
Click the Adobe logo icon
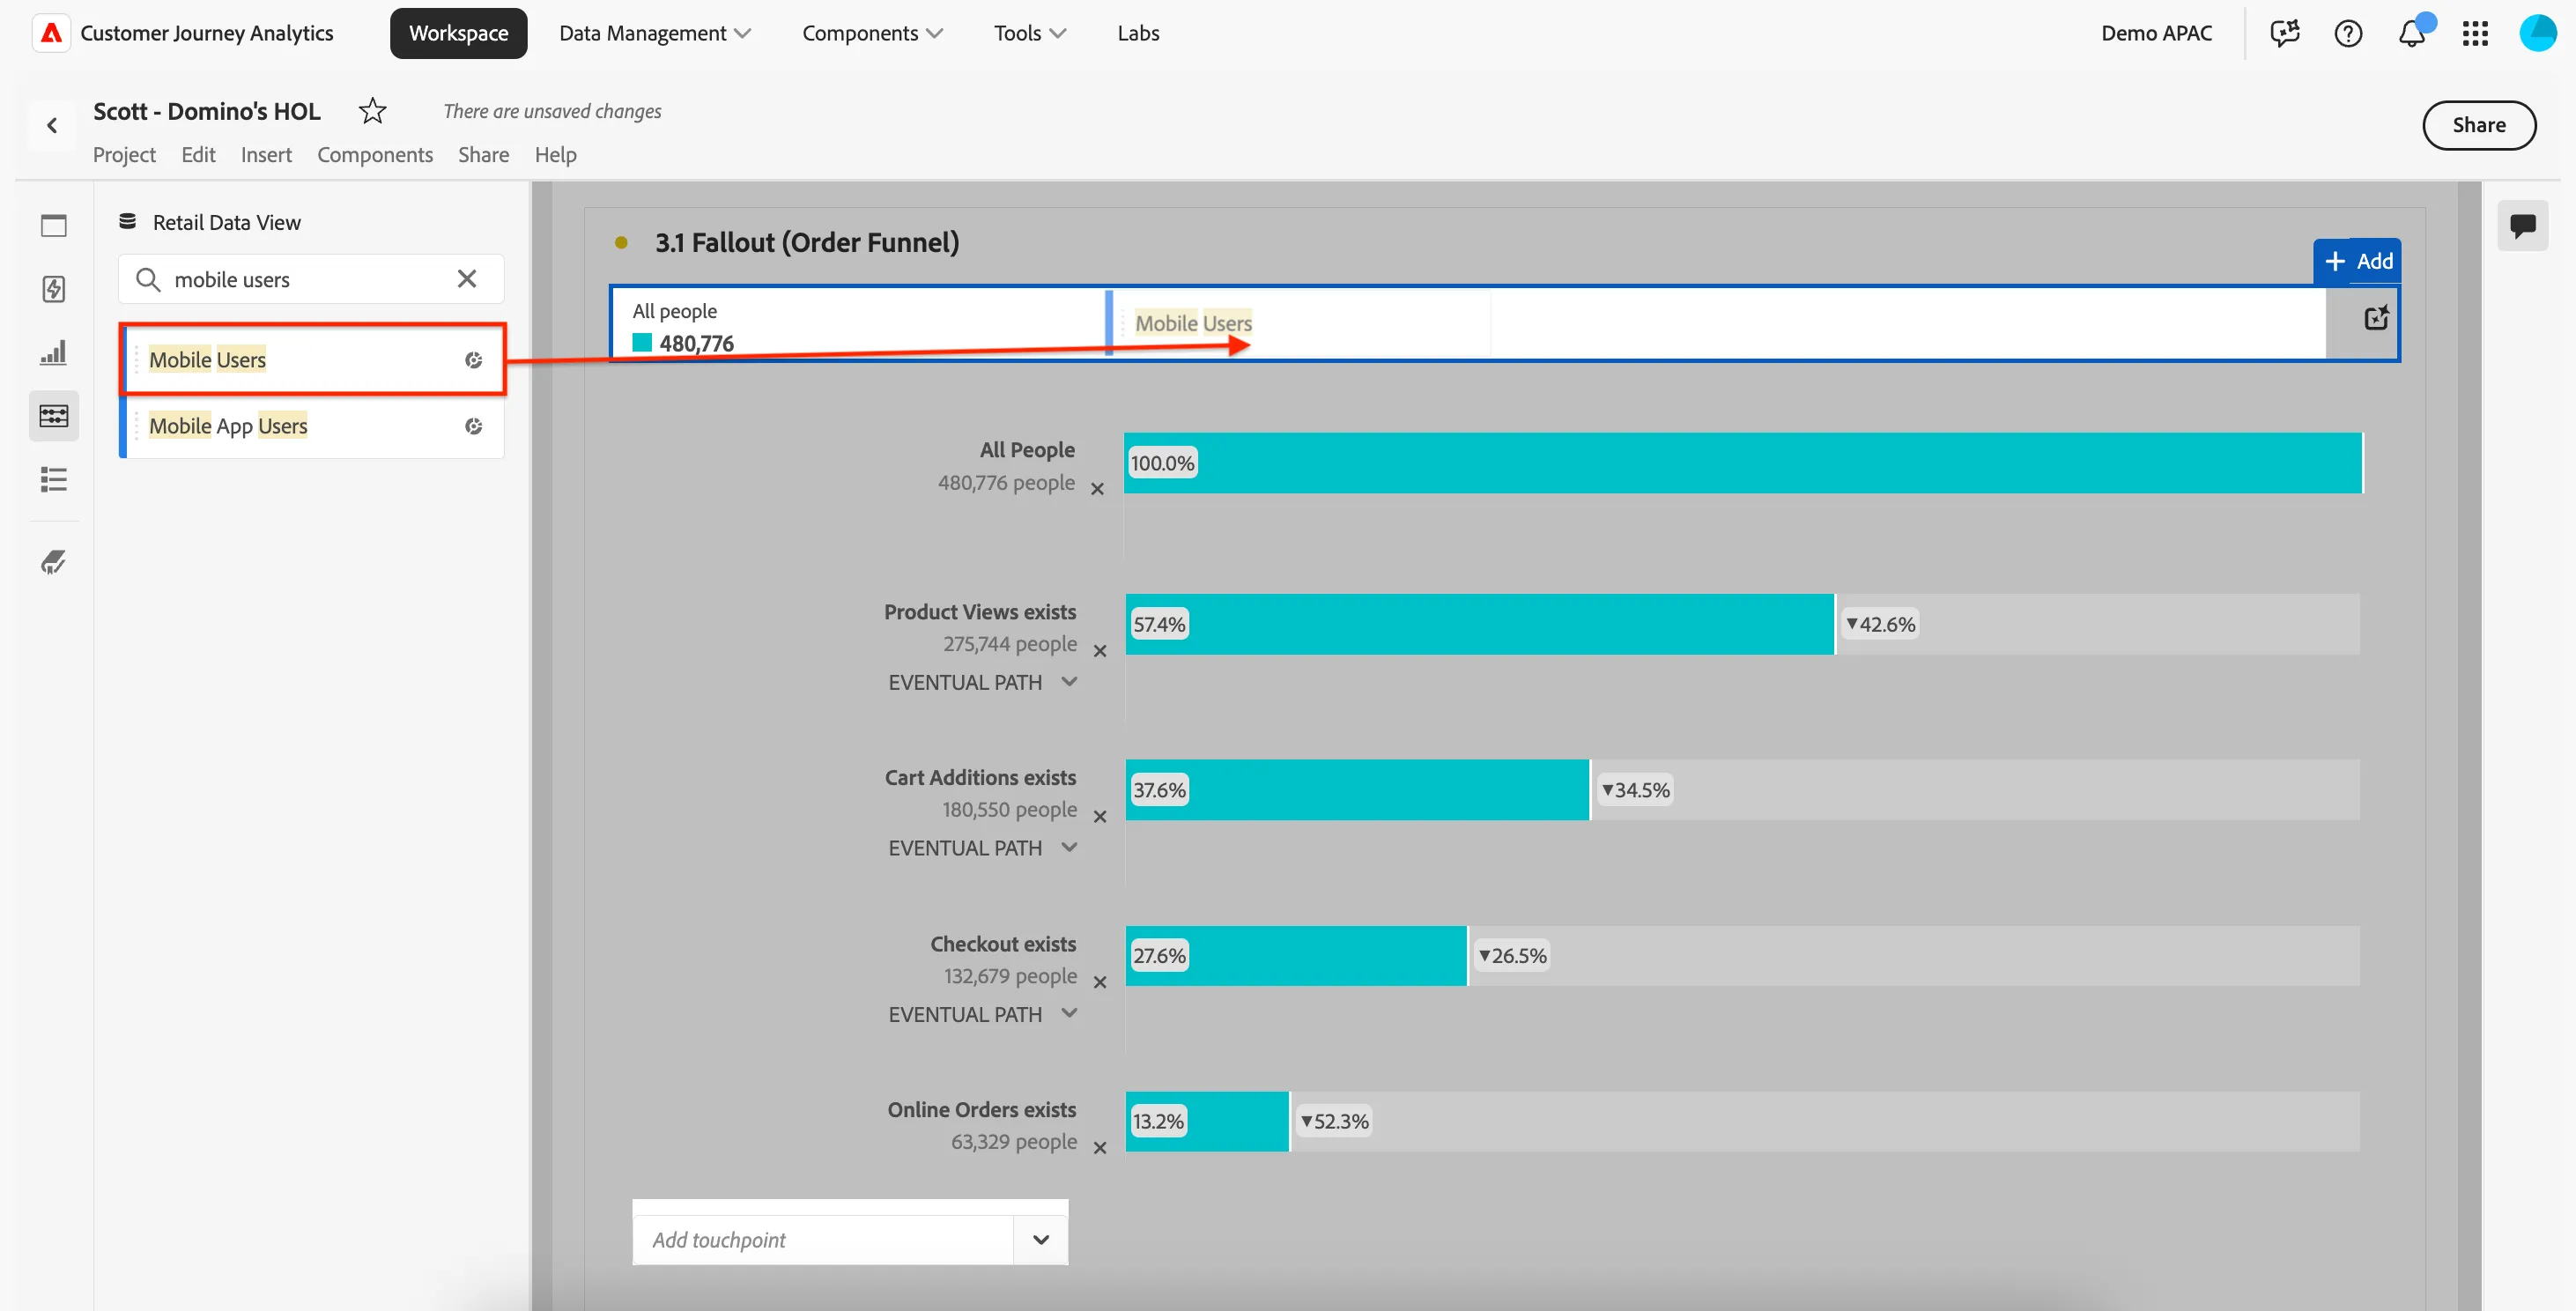pos(51,33)
